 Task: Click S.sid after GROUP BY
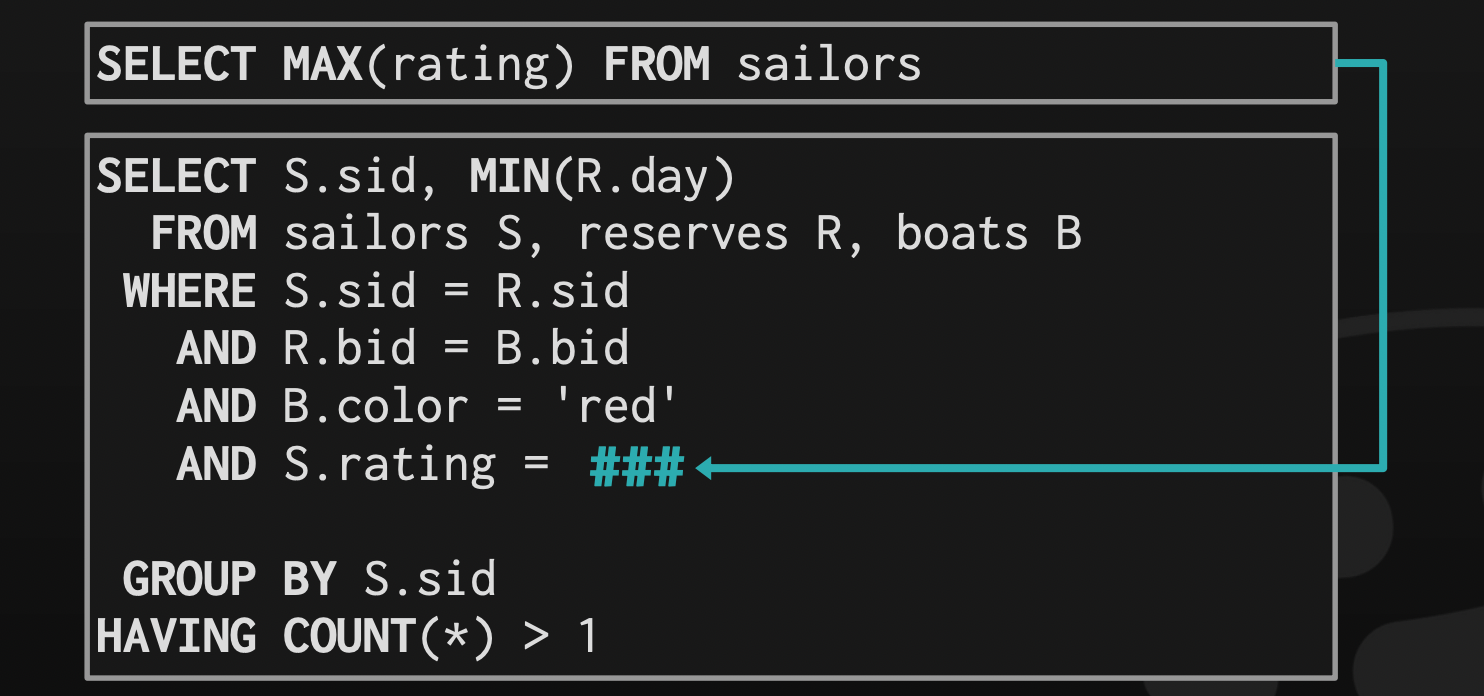click(x=429, y=580)
